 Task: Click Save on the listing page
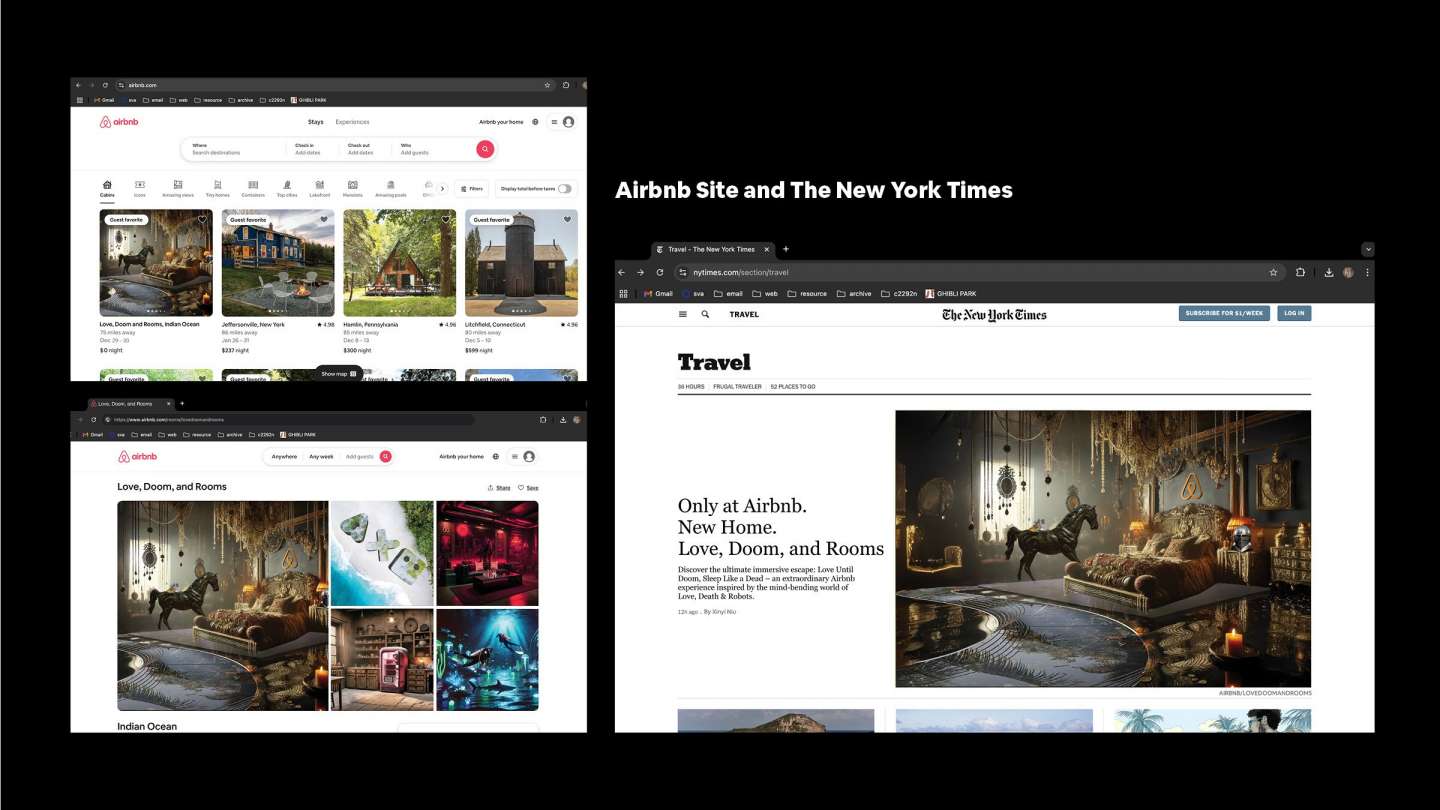pyautogui.click(x=528, y=488)
